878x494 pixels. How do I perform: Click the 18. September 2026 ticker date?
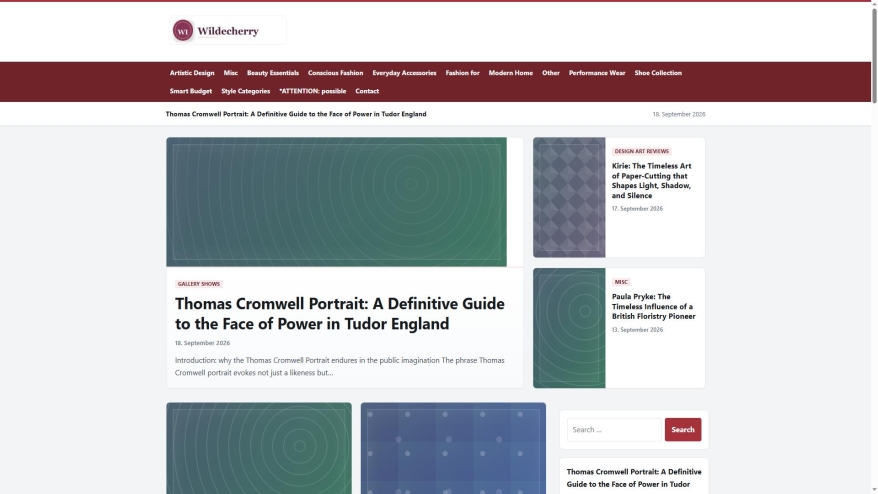pyautogui.click(x=679, y=114)
